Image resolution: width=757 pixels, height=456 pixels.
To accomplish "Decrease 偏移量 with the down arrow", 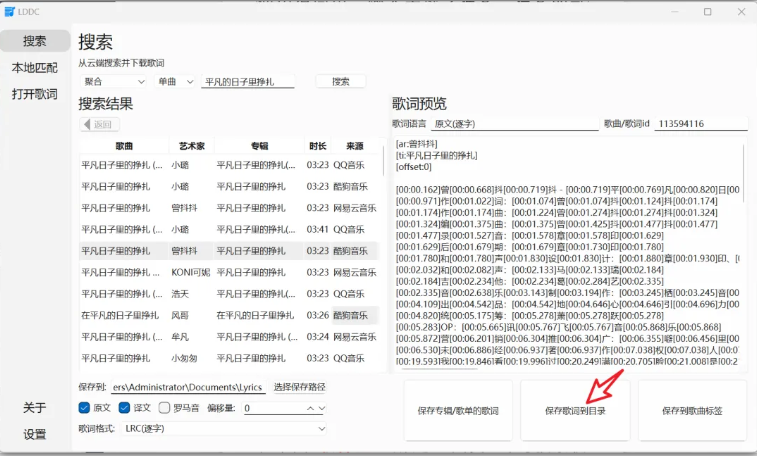I will [322, 408].
